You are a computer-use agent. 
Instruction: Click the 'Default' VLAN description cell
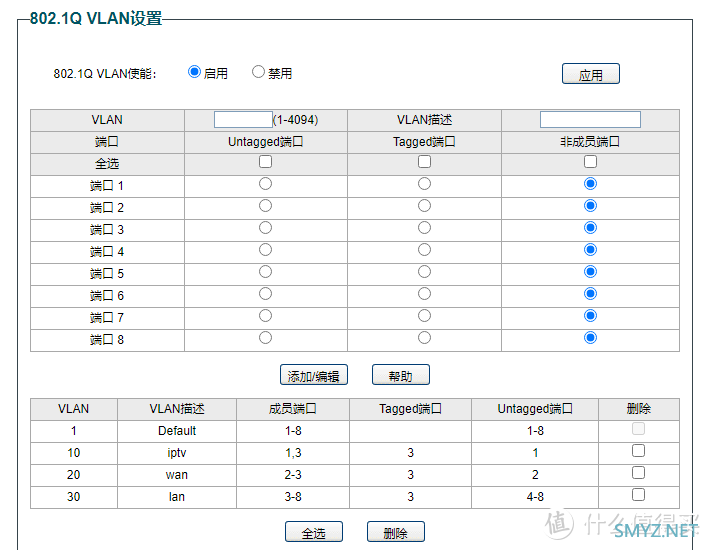(x=177, y=431)
